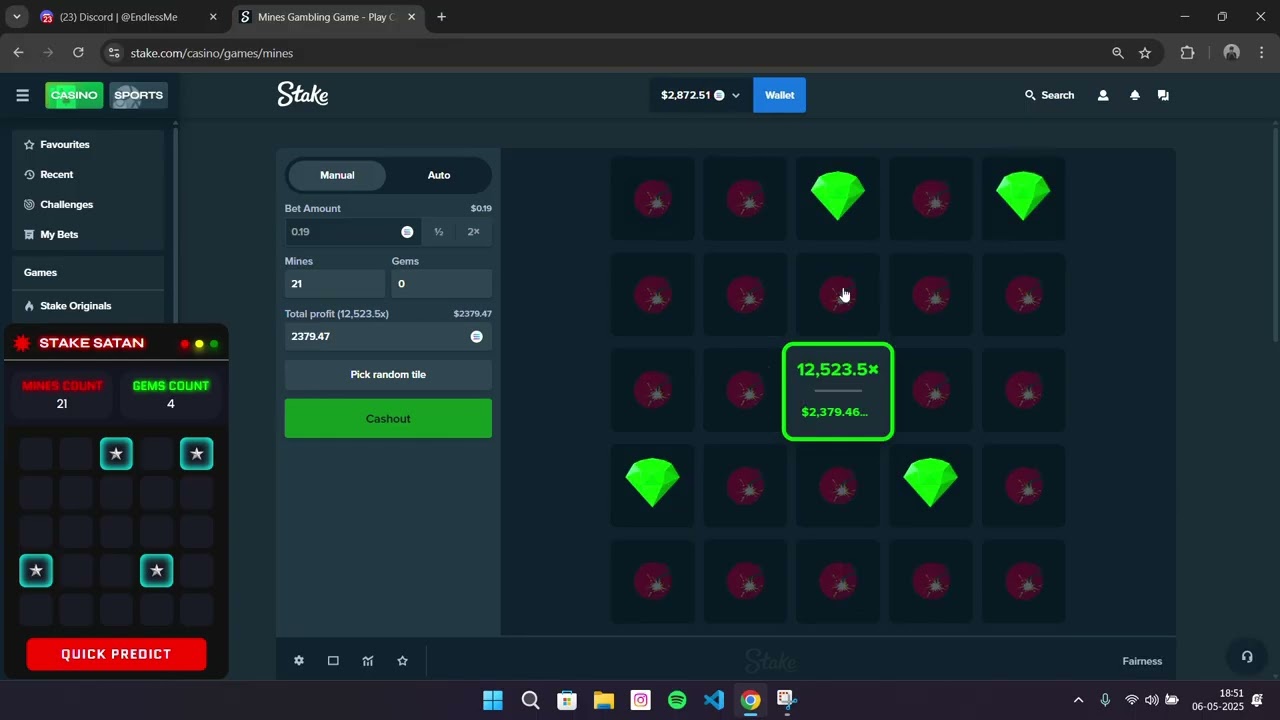Open the Fairness link
1280x720 pixels.
click(1142, 661)
